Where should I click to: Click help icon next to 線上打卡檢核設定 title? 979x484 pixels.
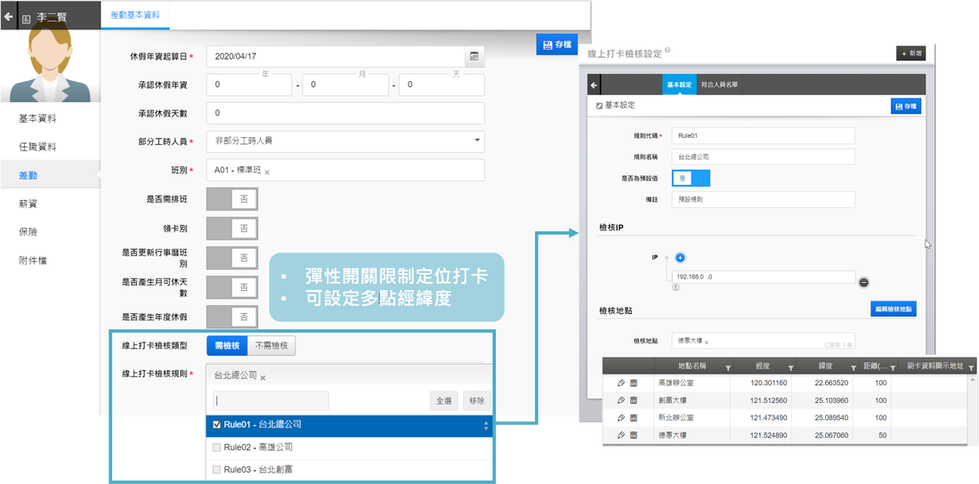[x=668, y=50]
